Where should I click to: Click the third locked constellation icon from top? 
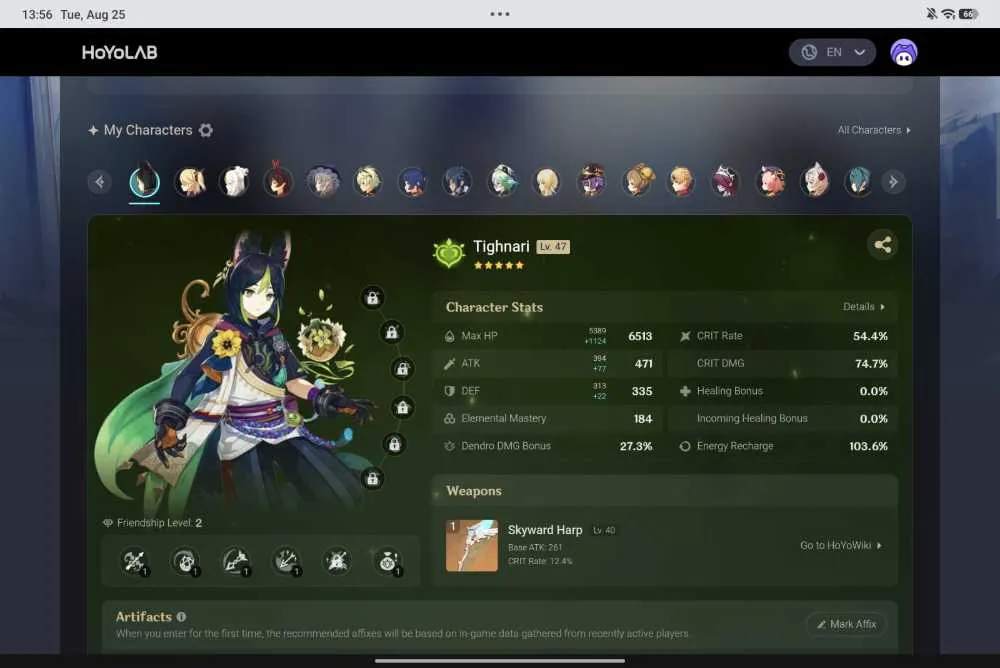[402, 369]
